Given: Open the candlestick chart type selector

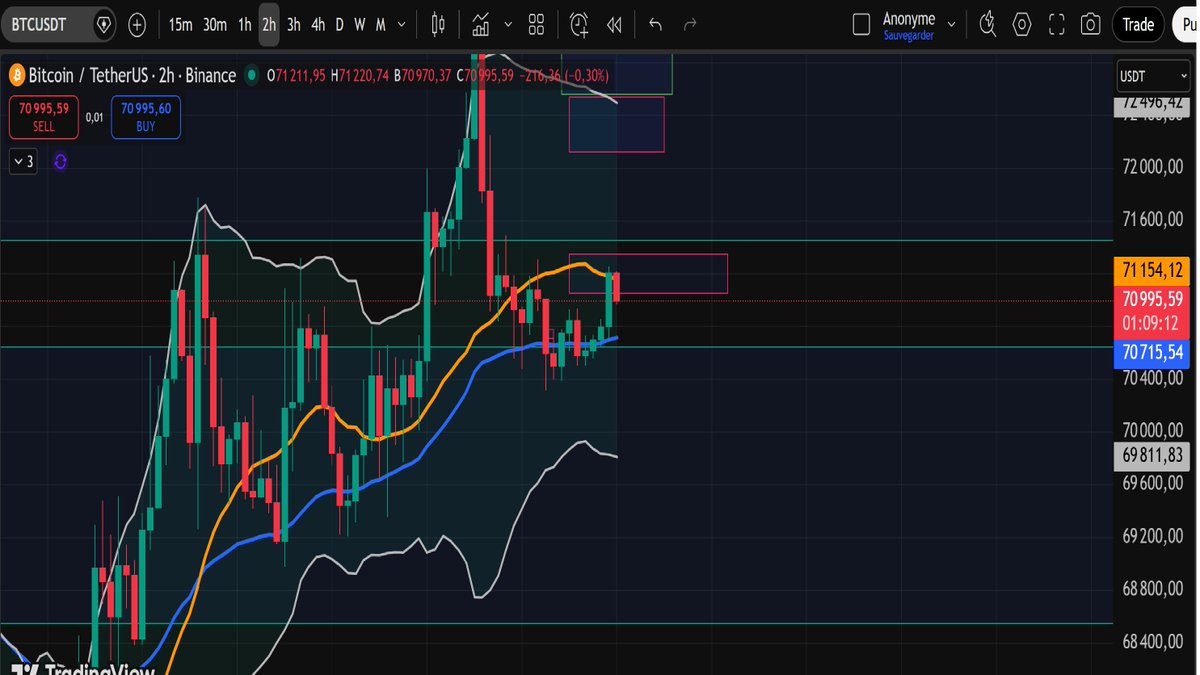Looking at the screenshot, I should [x=438, y=25].
